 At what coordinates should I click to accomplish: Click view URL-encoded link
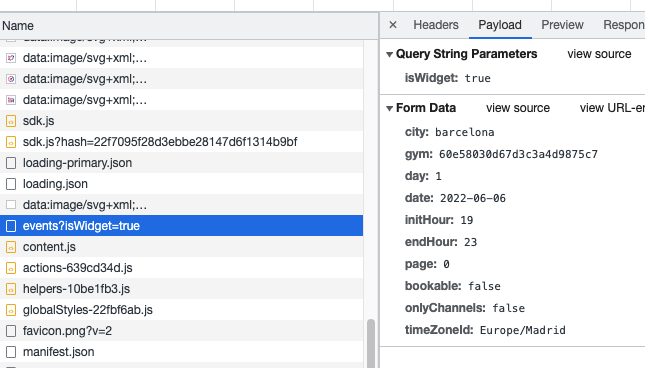[x=612, y=108]
